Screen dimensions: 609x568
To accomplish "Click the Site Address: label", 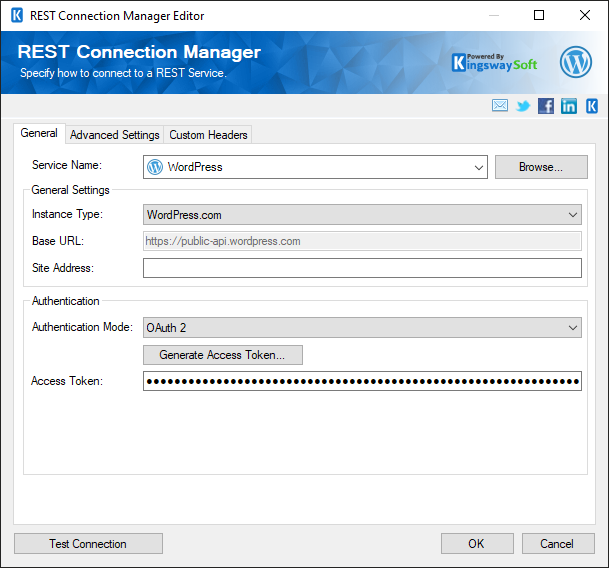I will pos(63,268).
